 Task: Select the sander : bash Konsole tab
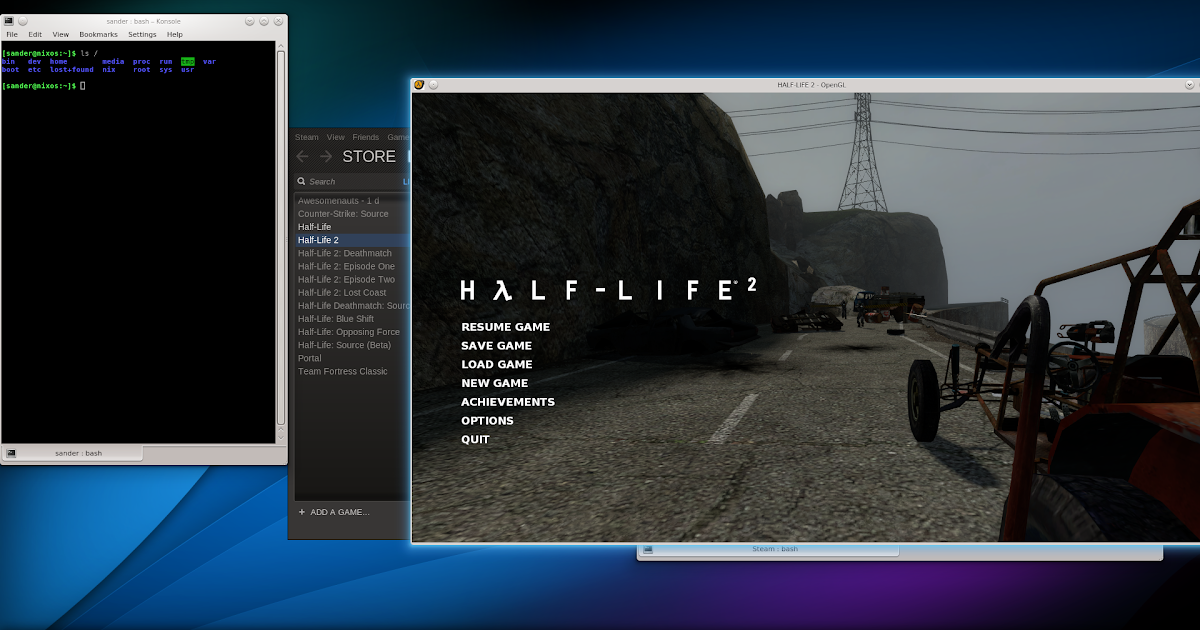click(x=73, y=453)
